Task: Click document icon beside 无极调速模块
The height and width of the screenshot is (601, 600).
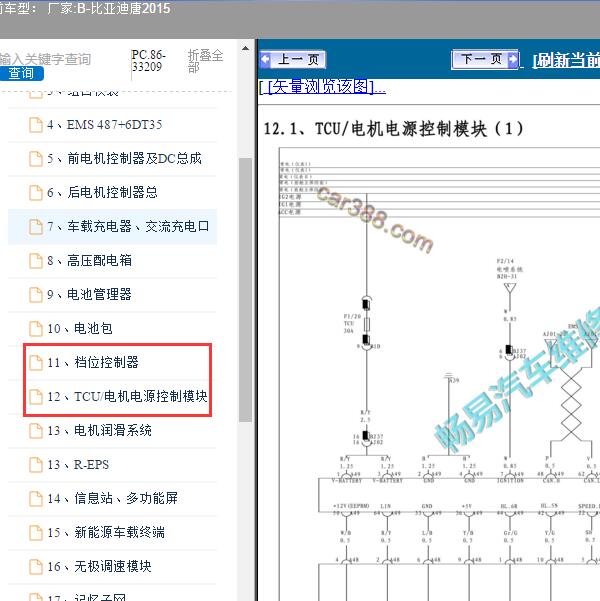Action: (x=36, y=567)
